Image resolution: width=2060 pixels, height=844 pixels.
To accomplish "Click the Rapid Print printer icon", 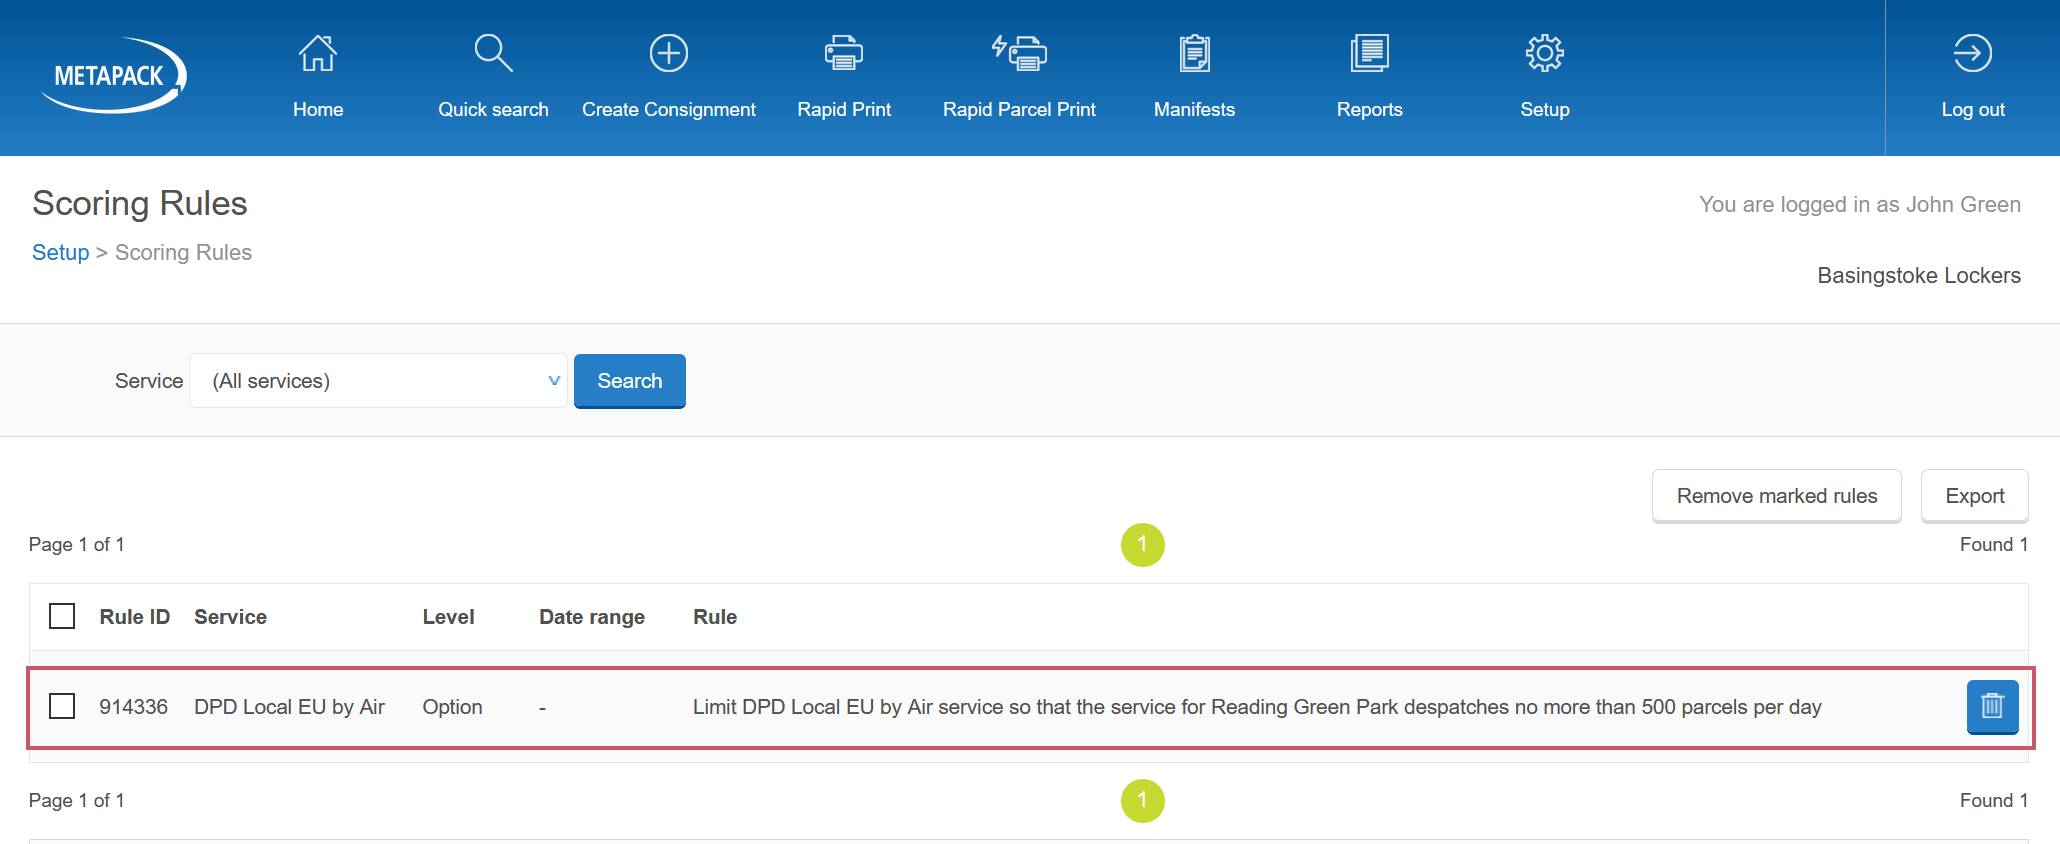I will [x=844, y=53].
